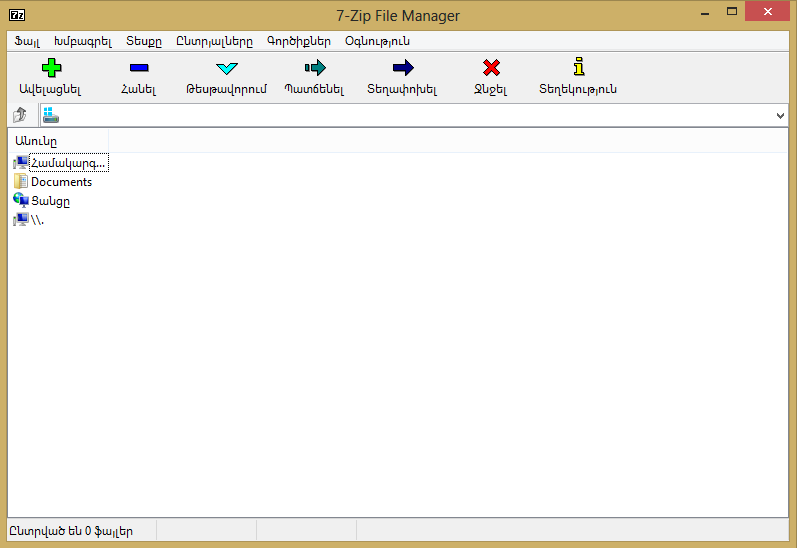Select the Documents list entry text
Screen dimensions: 797x548
[x=62, y=181]
